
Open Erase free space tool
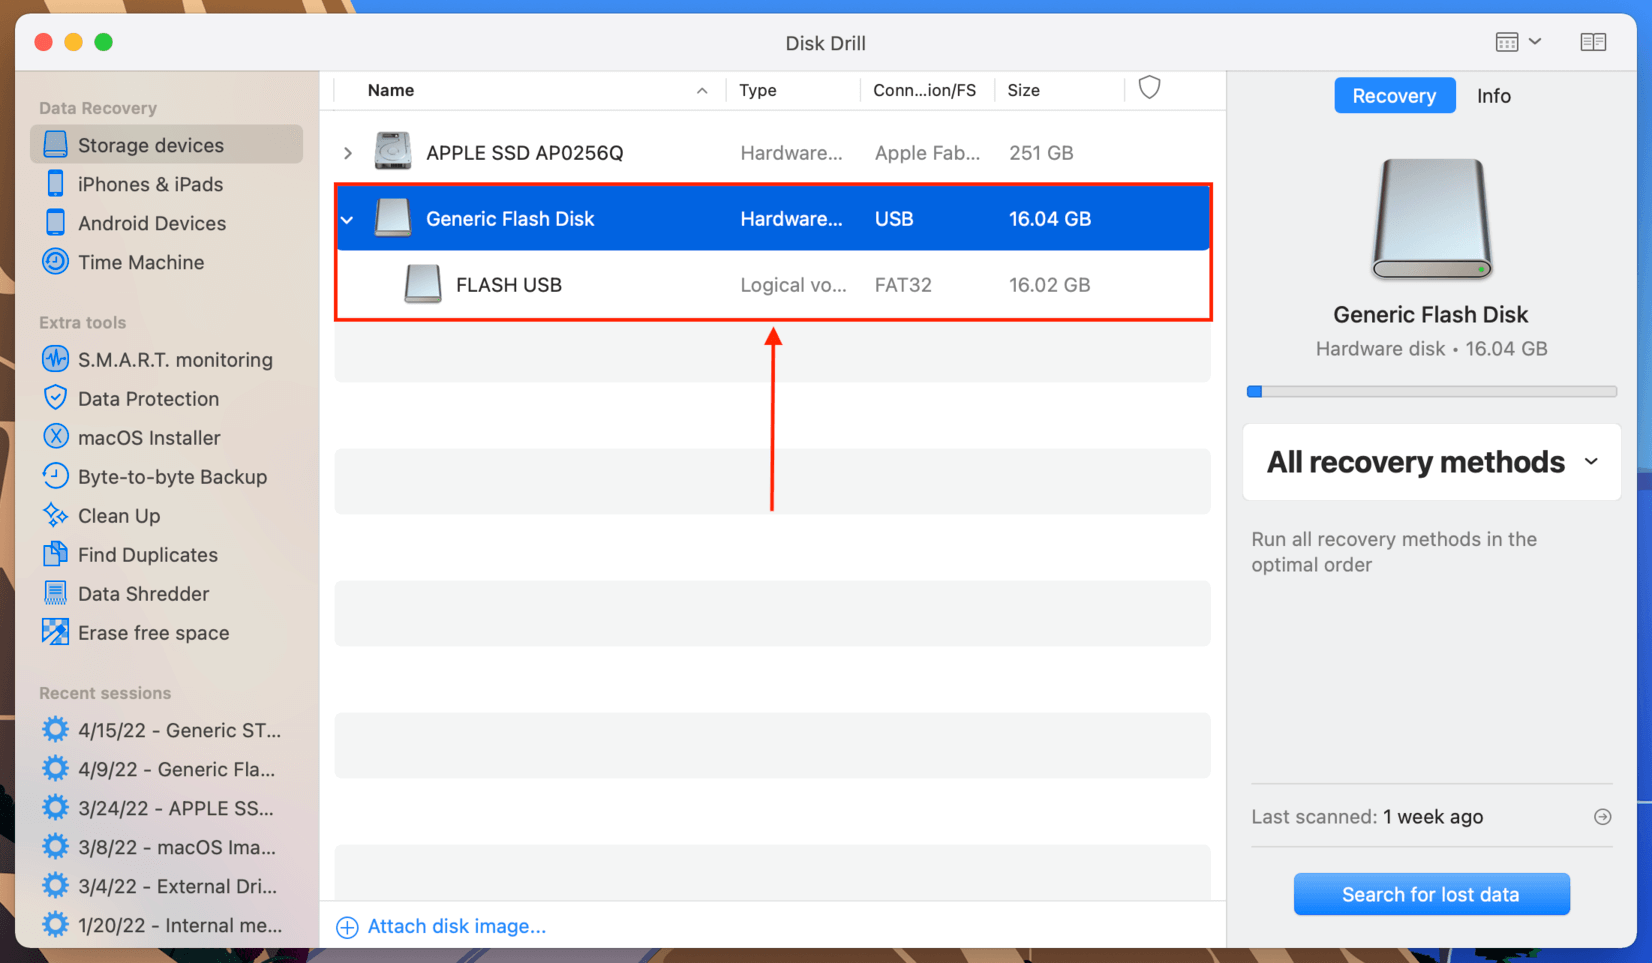point(153,632)
